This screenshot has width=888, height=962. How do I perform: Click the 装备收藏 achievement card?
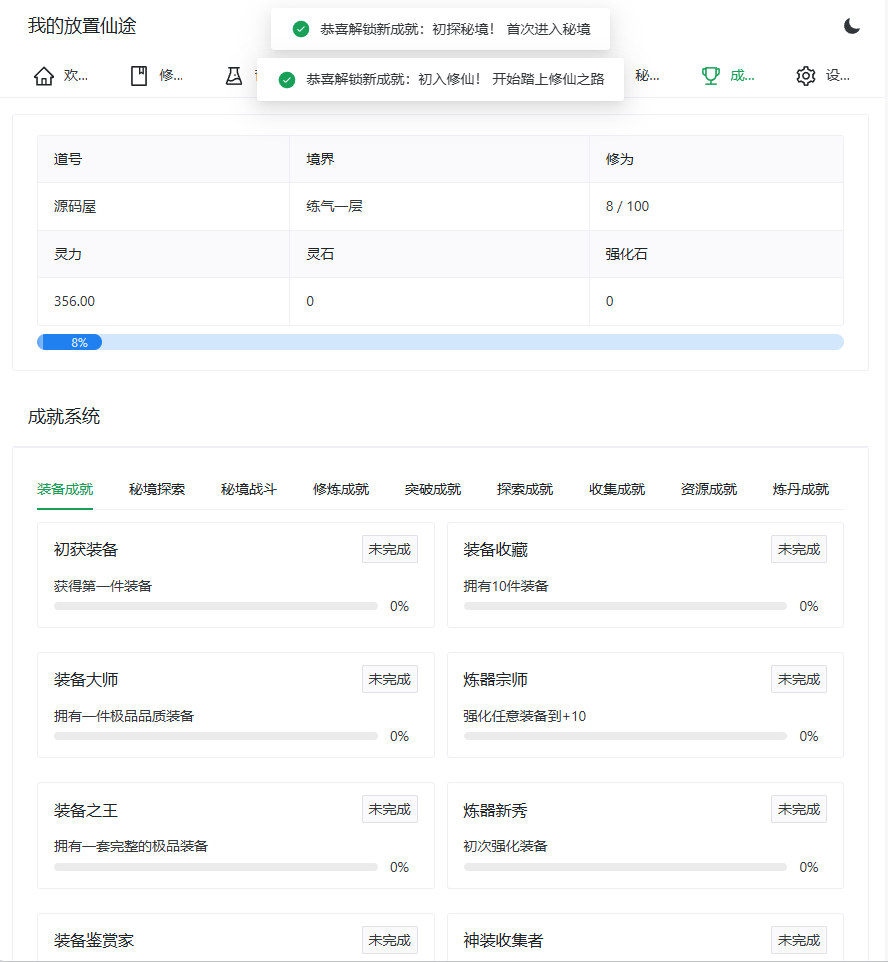(644, 575)
